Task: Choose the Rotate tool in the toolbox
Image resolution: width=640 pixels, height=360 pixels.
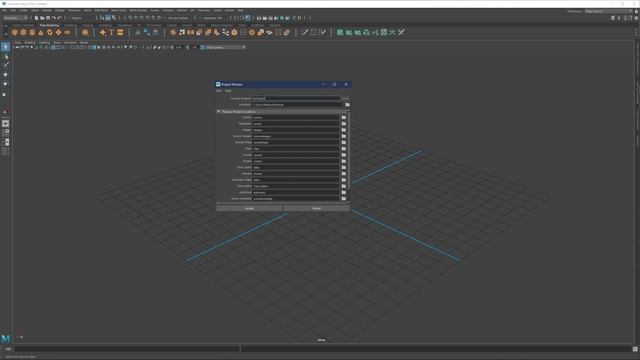Action: click(x=5, y=84)
